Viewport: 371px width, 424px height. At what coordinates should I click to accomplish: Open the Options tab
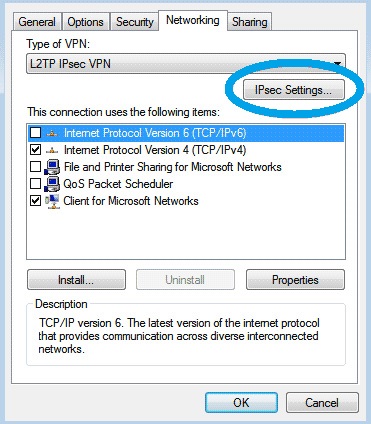86,22
